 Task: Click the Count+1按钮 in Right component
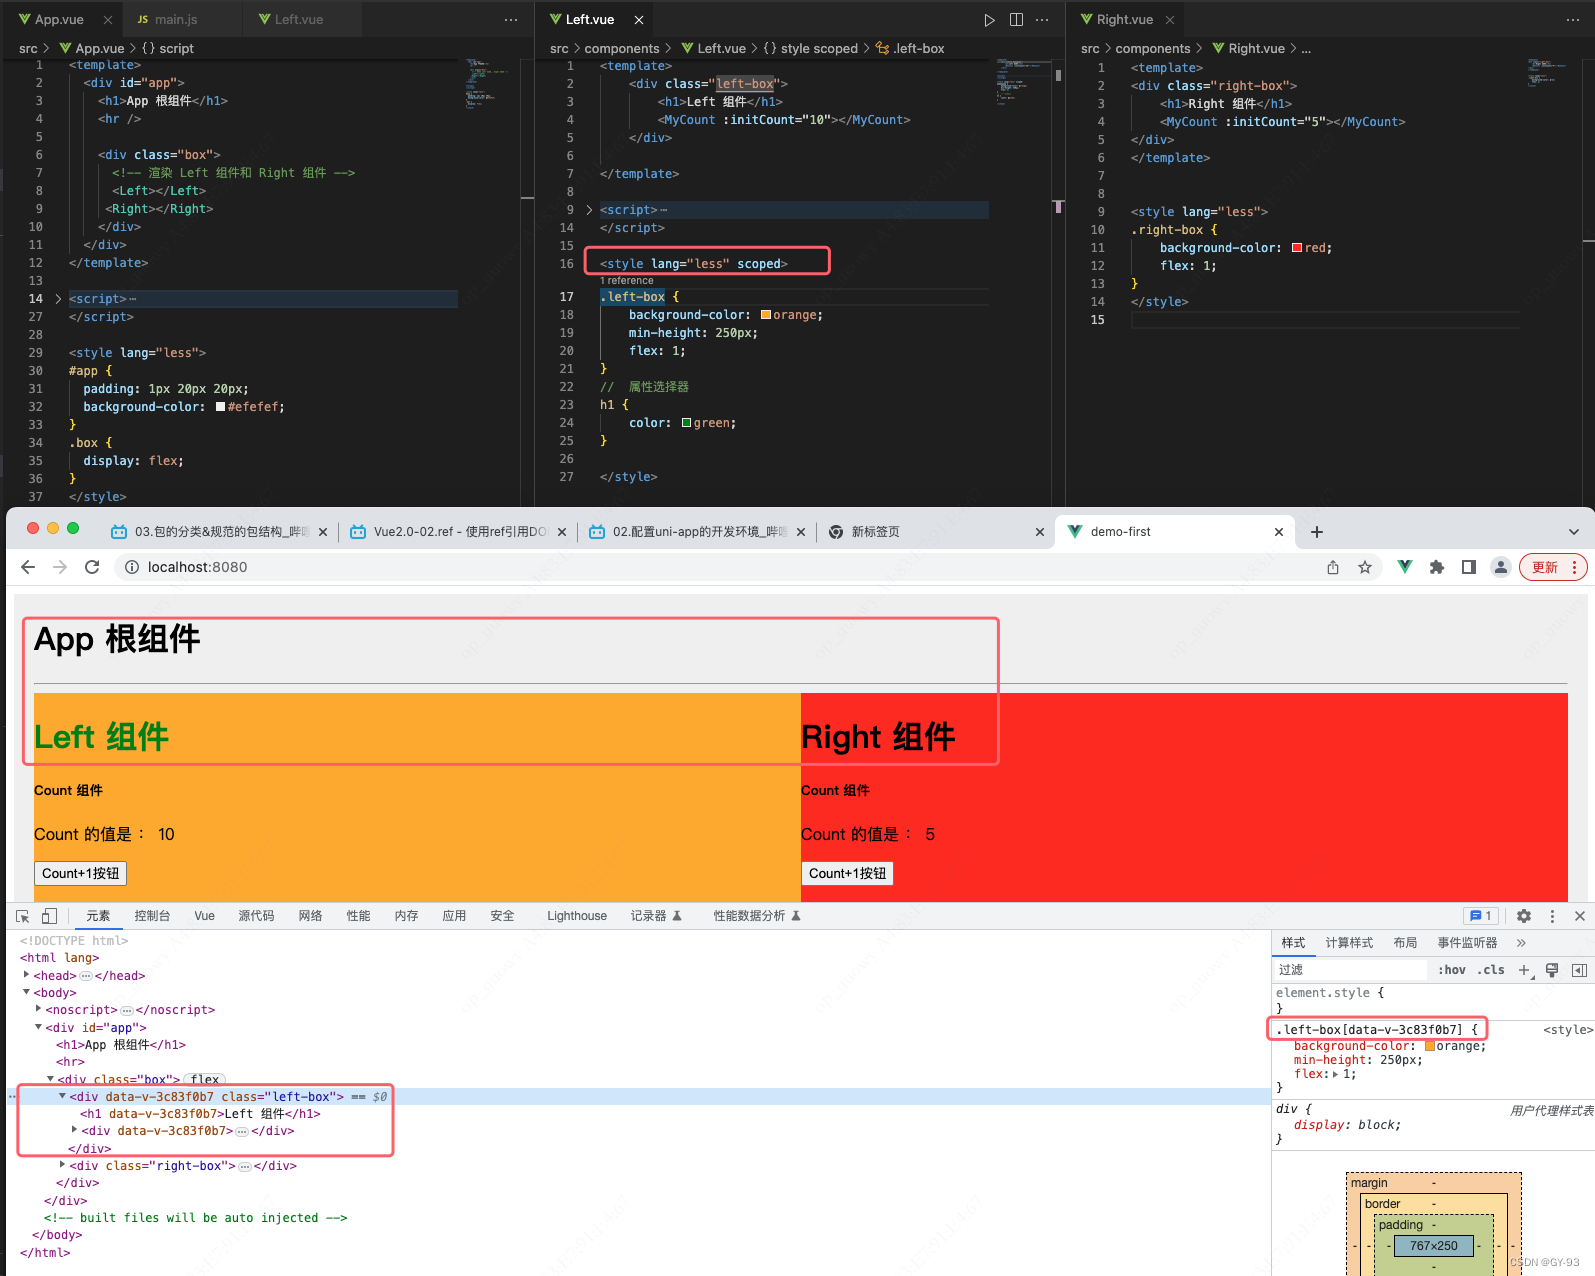pos(847,873)
